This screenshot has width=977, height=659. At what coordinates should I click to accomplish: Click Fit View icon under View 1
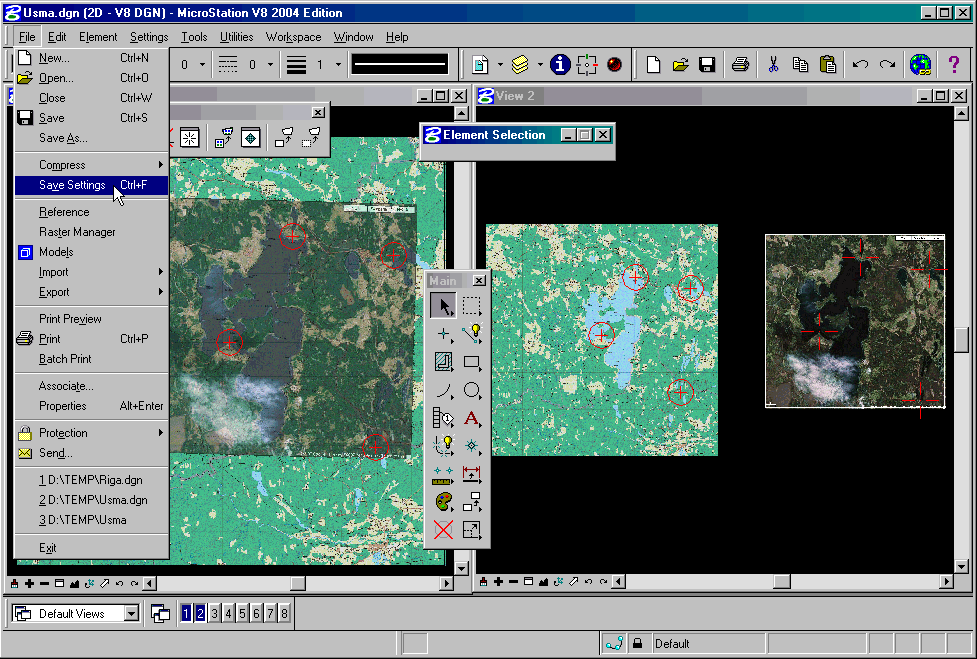point(74,584)
